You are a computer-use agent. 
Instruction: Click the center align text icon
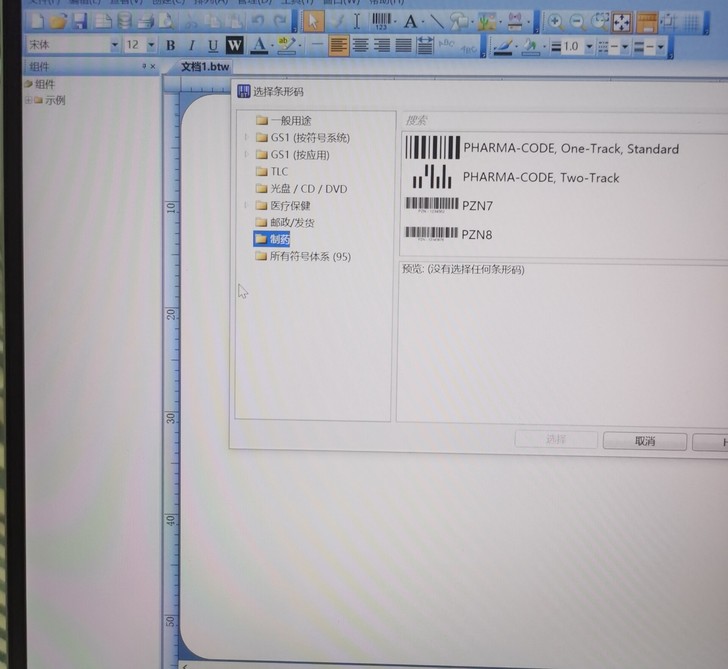361,45
